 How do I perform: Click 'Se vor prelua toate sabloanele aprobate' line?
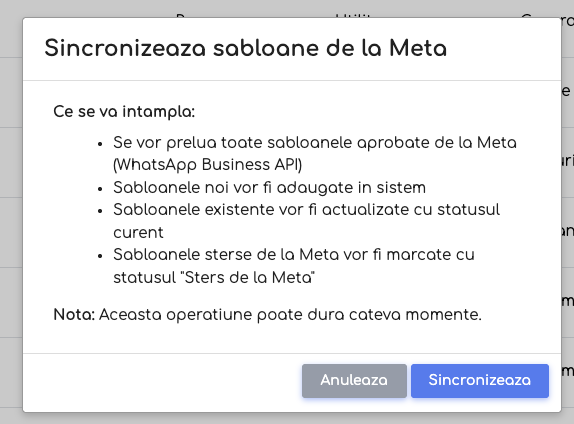(315, 142)
